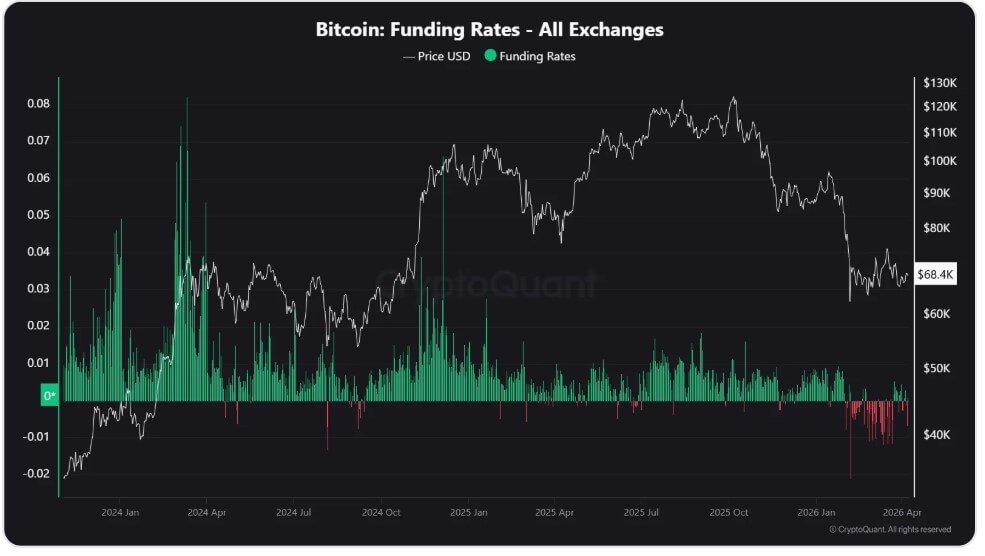
Task: Click the chart title Bitcoin: Funding Rates
Action: point(489,29)
